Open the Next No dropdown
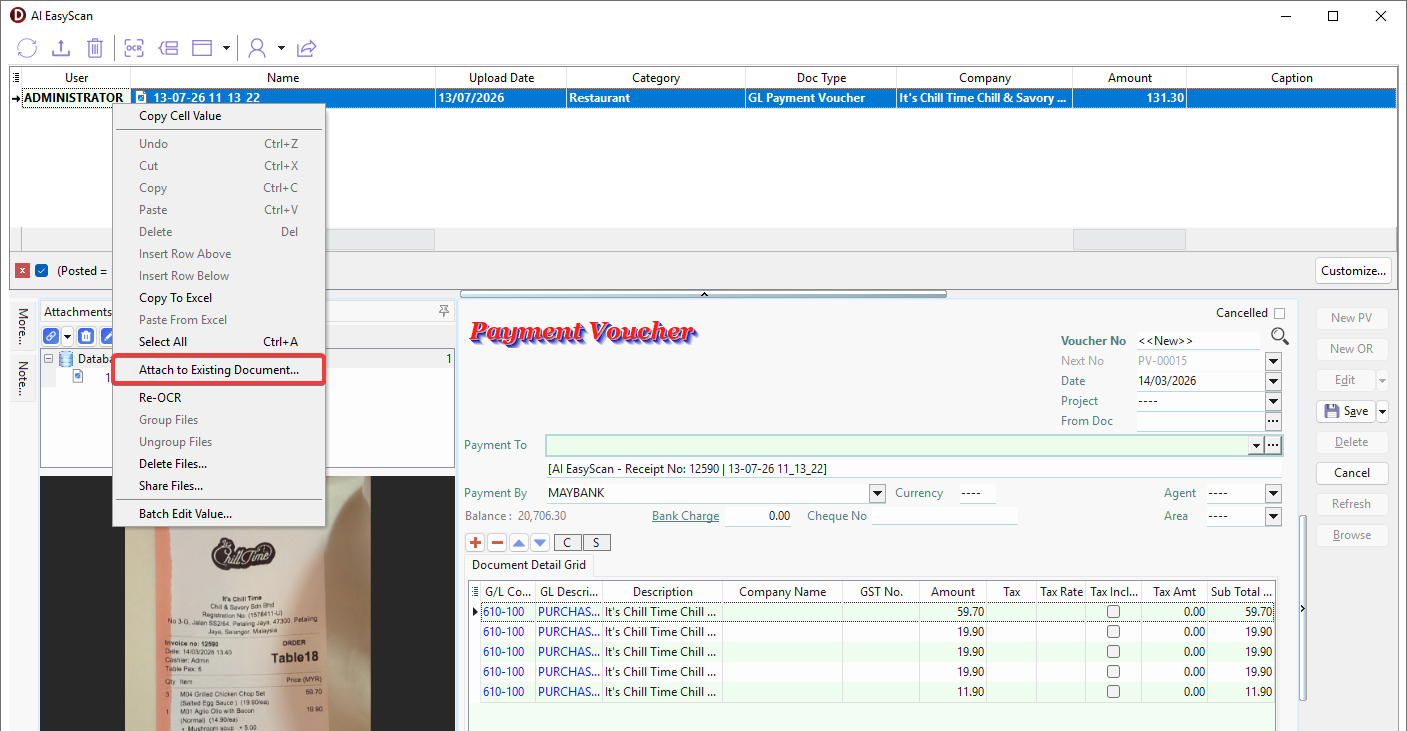Viewport: 1407px width, 731px height. (1273, 361)
